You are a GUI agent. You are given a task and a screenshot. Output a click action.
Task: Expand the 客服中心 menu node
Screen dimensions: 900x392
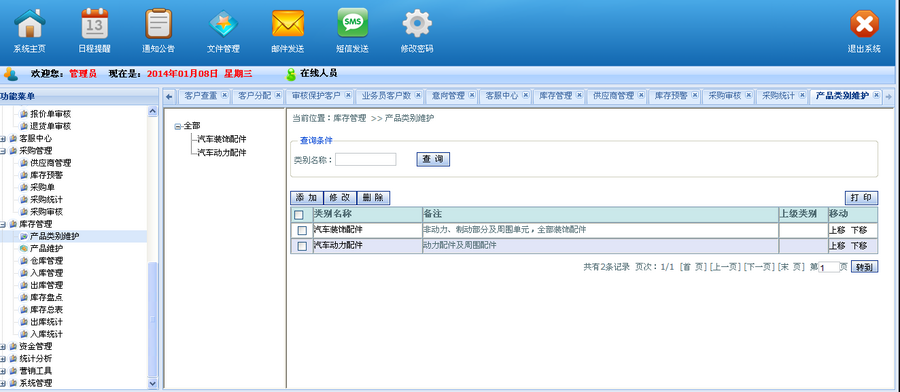3,138
